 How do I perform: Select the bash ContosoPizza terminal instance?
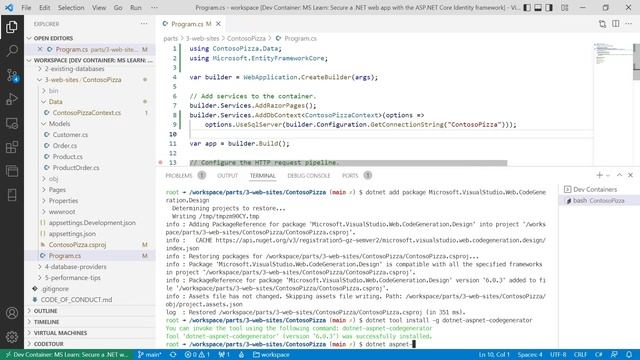pyautogui.click(x=598, y=200)
